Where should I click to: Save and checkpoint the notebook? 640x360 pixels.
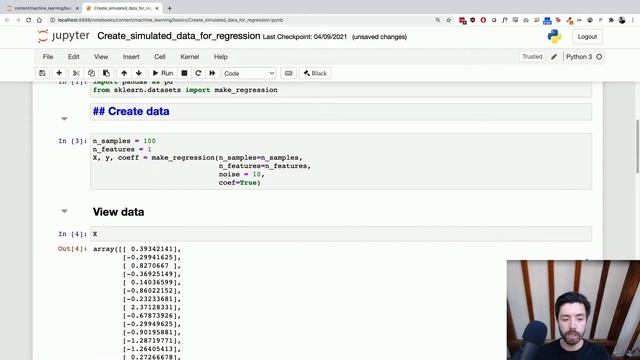[42, 73]
